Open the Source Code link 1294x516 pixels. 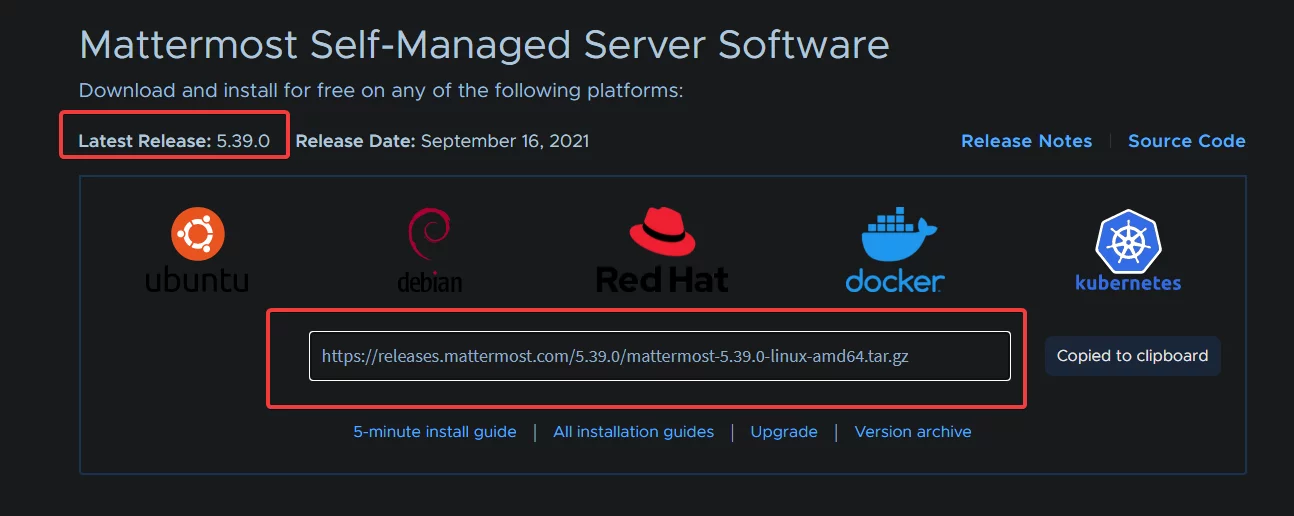pos(1186,141)
